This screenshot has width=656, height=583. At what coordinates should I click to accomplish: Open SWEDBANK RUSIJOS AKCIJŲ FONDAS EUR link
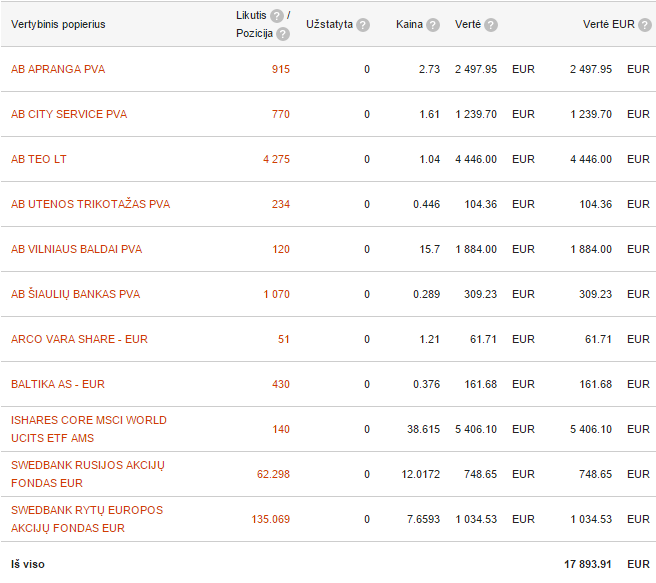pyautogui.click(x=88, y=474)
